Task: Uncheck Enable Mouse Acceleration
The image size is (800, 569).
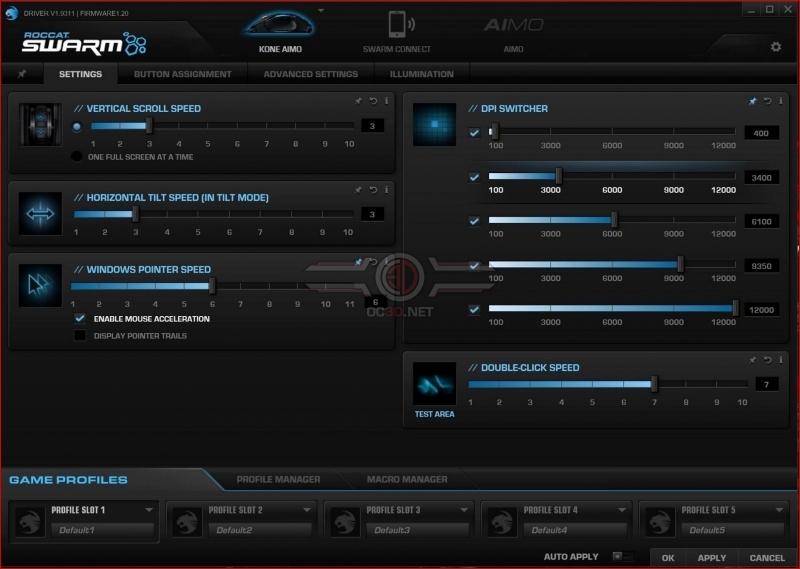Action: [x=80, y=318]
